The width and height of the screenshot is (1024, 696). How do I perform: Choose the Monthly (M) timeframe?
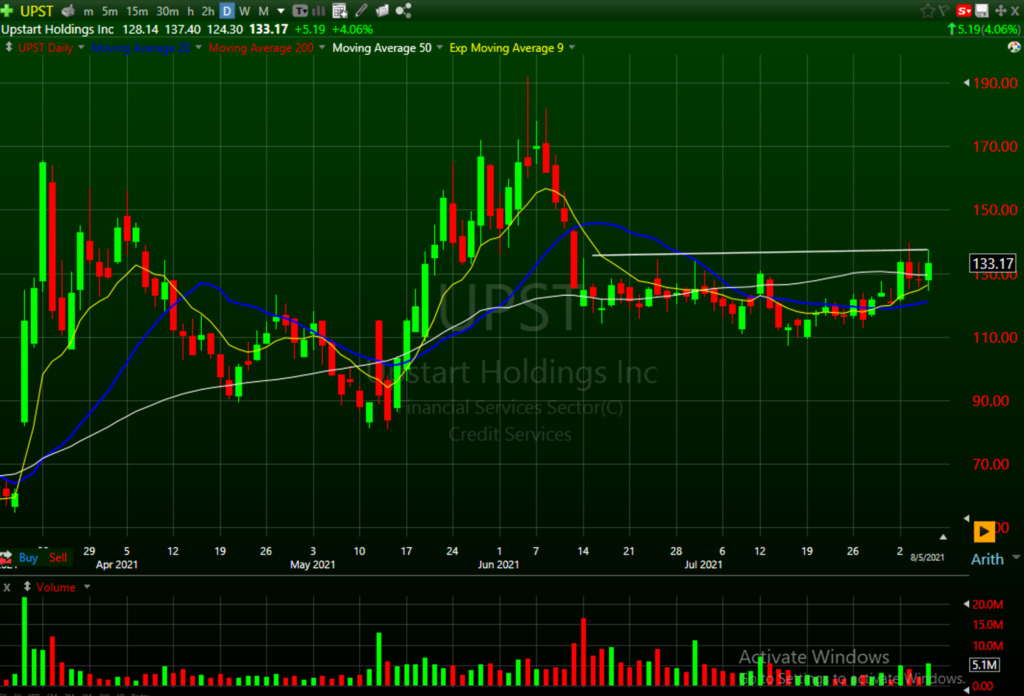pos(263,11)
